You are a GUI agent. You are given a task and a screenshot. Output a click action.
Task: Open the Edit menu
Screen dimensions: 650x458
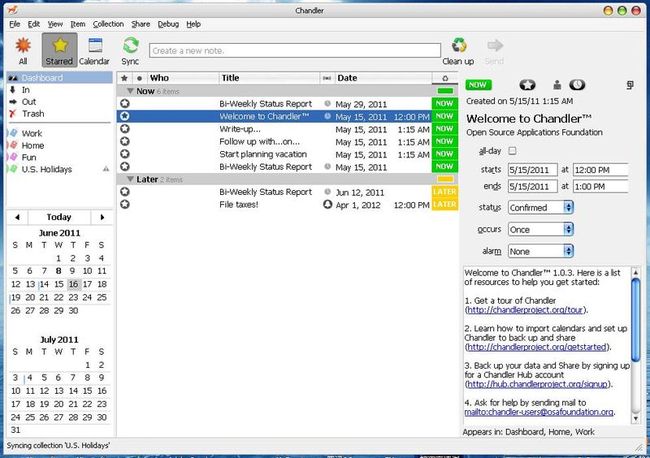tap(34, 24)
